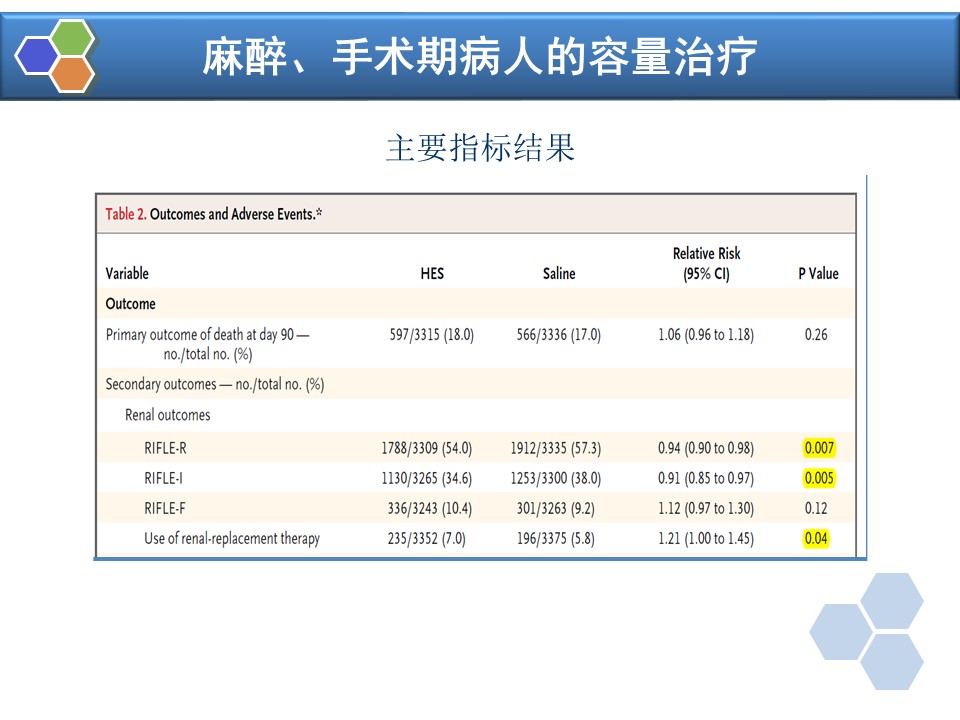
Task: Click the 'Use of renal-replacement therapy' label
Action: pos(232,539)
